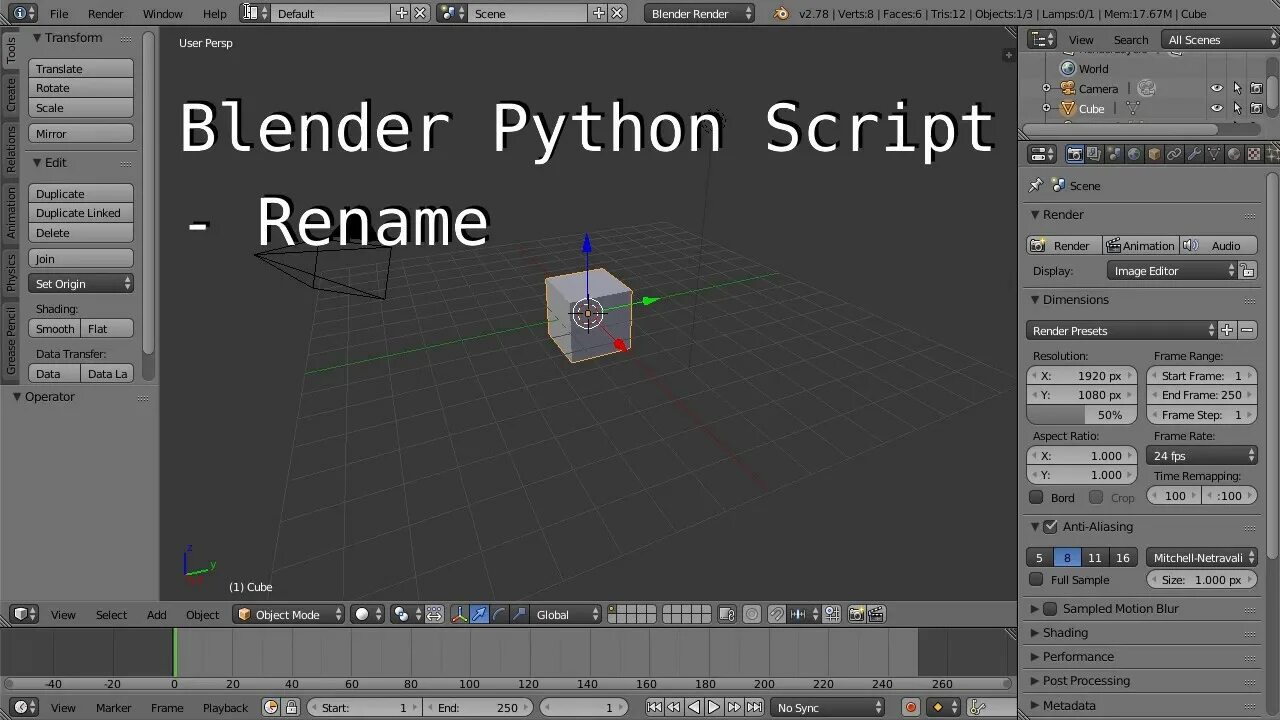1280x720 pixels.
Task: Toggle the 3D manipulator axes widget
Action: (x=459, y=614)
